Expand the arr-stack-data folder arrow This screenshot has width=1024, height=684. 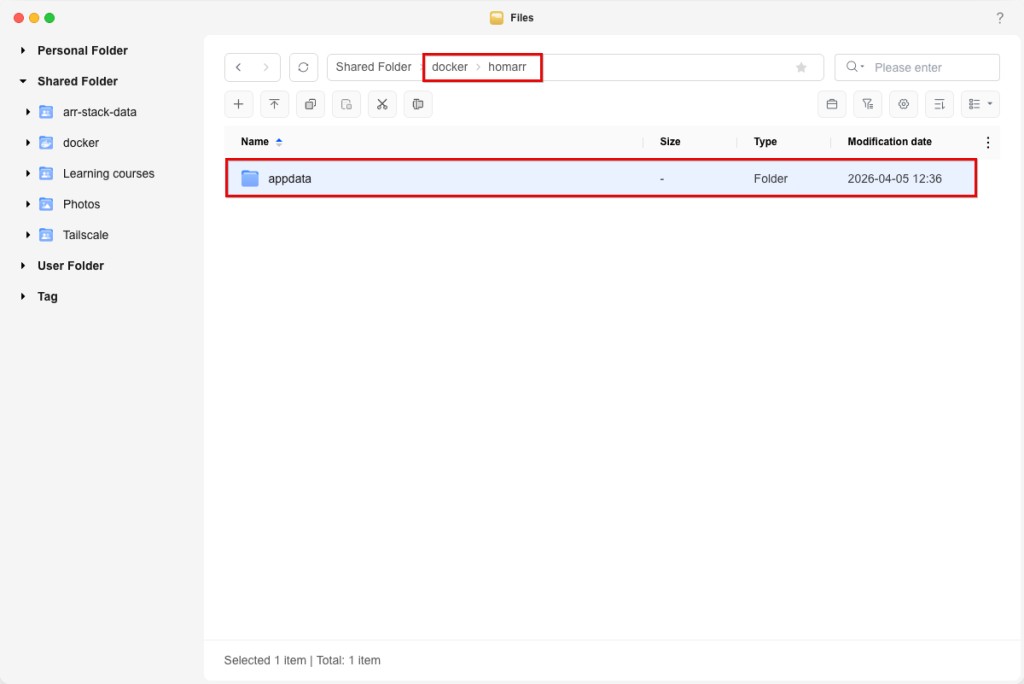28,112
